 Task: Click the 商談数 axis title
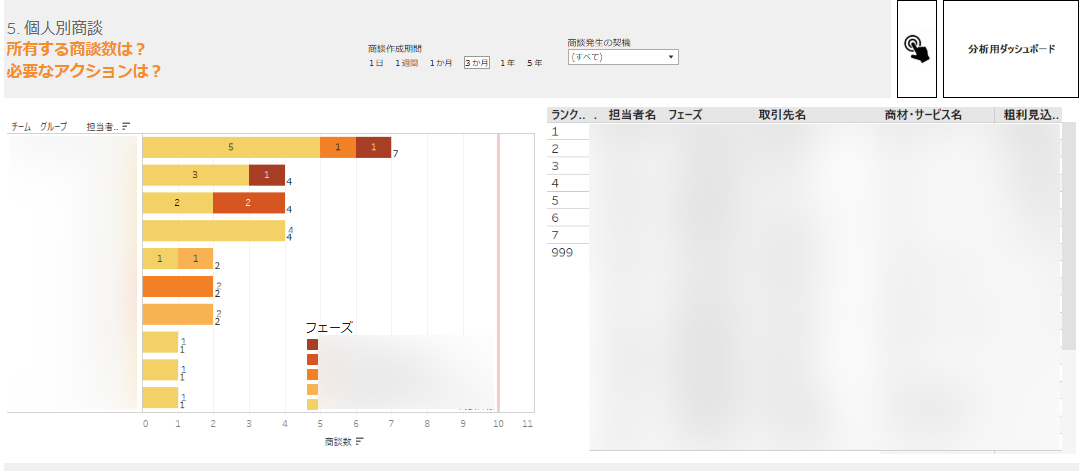point(338,441)
